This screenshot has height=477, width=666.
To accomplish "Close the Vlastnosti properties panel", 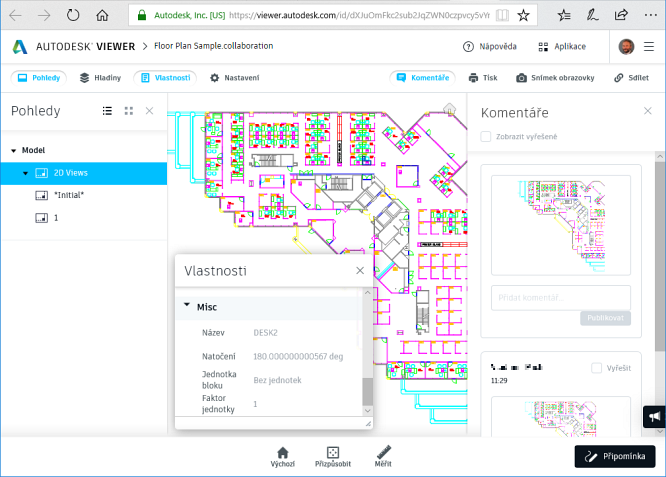I will 360,271.
